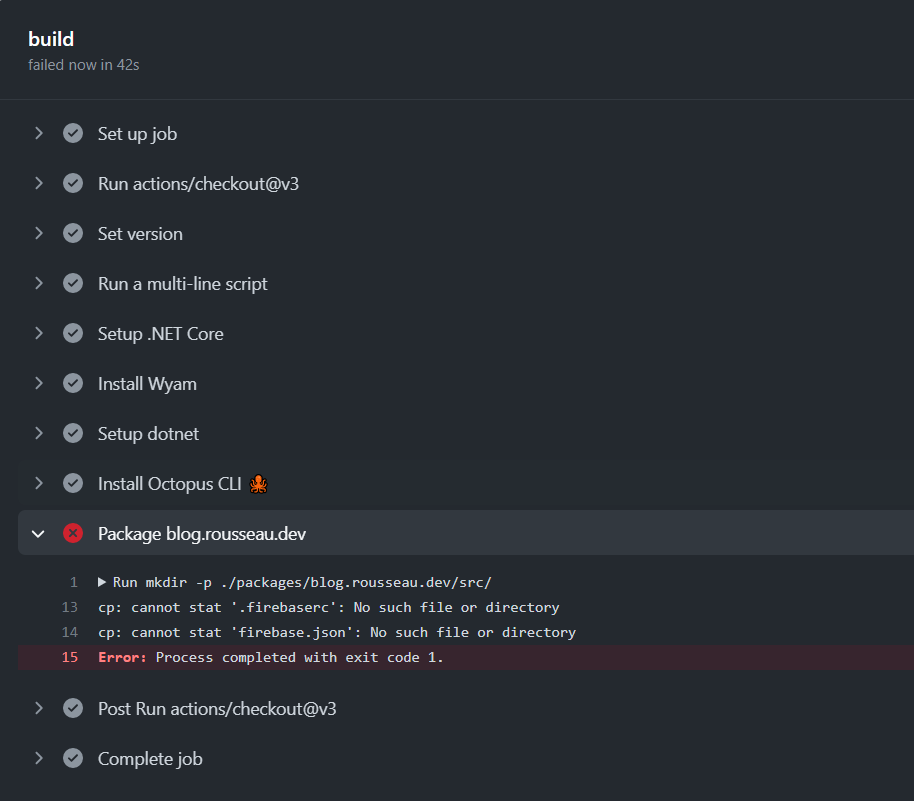Click the Set version step title
The image size is (914, 801).
pyautogui.click(x=140, y=234)
